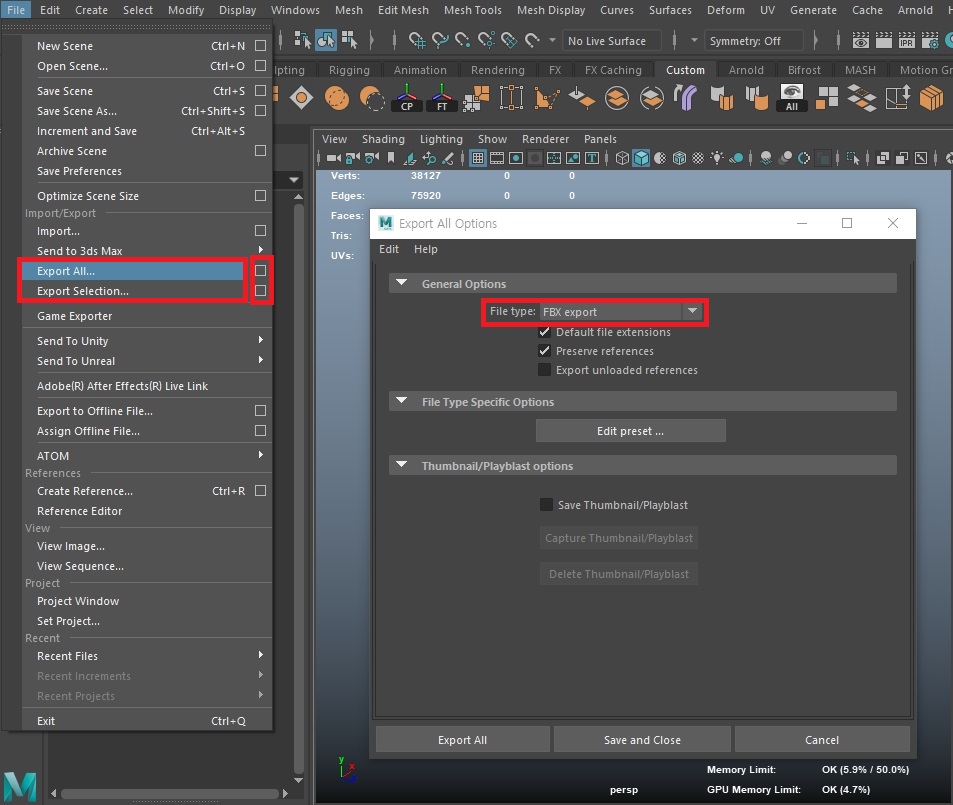The width and height of the screenshot is (953, 805).
Task: Expand ATOM submenu
Action: pos(261,455)
